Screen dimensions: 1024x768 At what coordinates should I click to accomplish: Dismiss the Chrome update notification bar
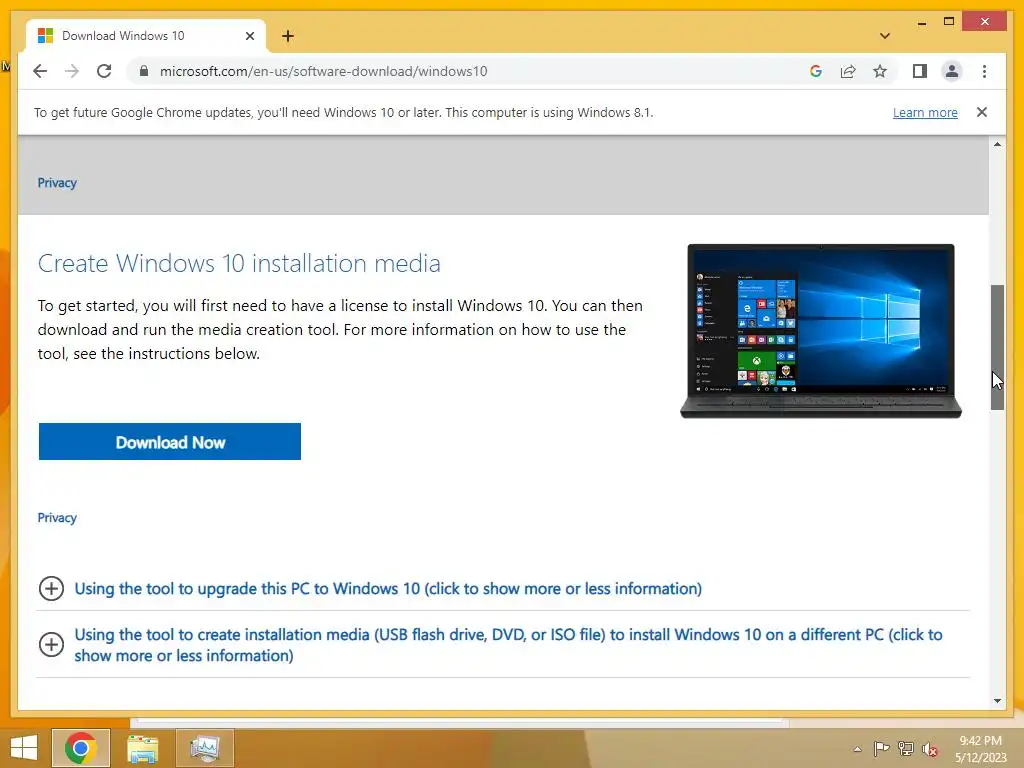(x=982, y=112)
